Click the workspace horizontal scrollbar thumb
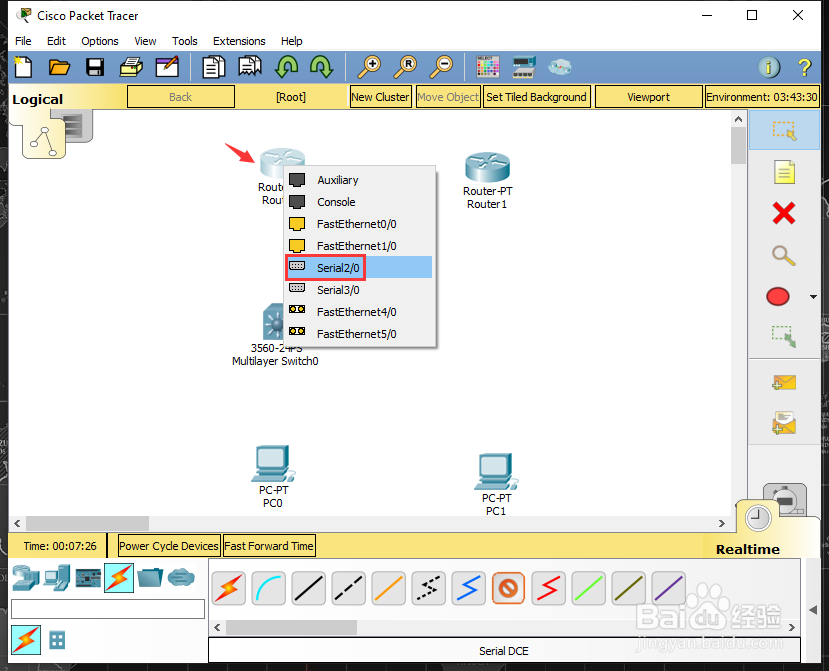The image size is (829, 671). (88, 523)
